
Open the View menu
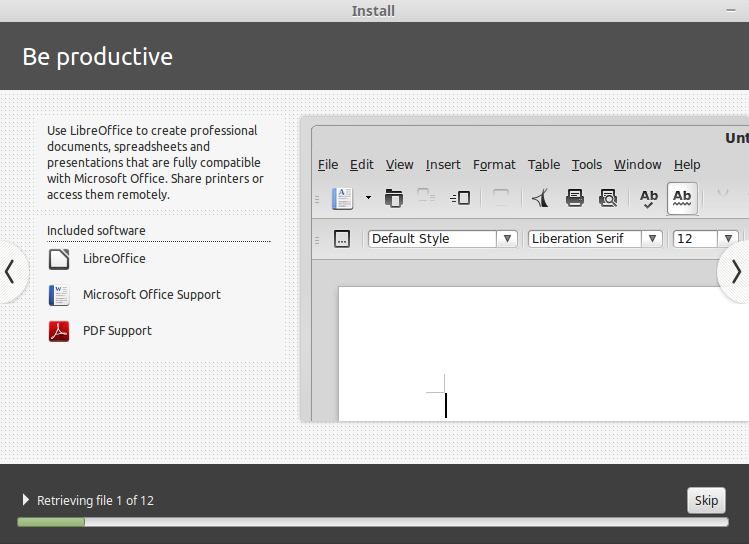tap(399, 165)
